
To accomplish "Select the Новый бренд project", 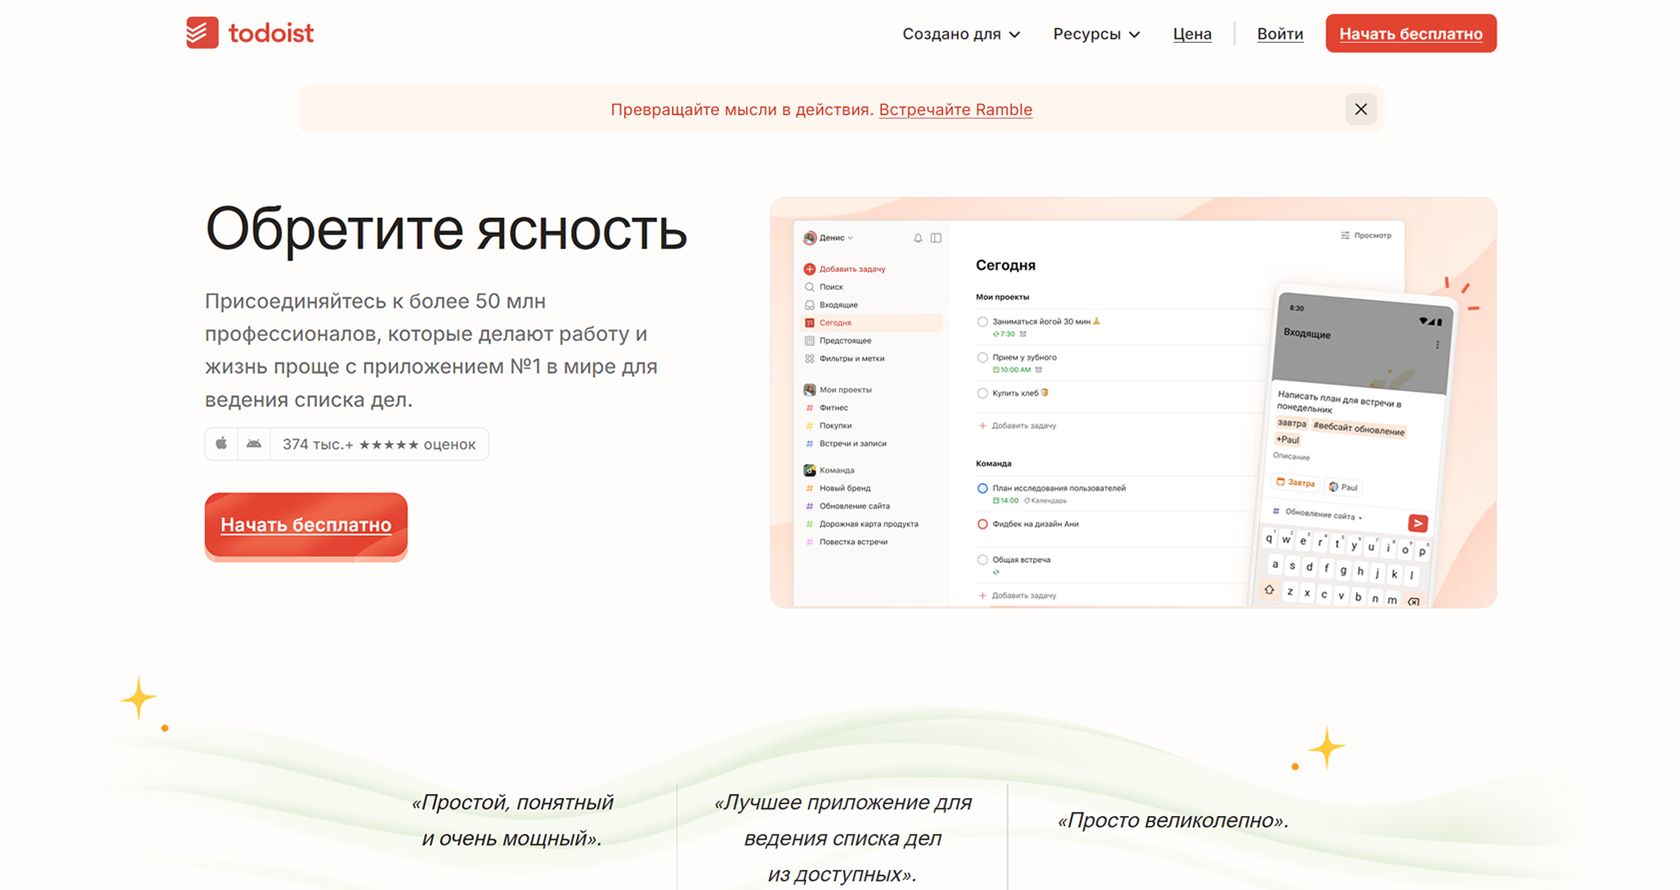I will coord(838,489).
